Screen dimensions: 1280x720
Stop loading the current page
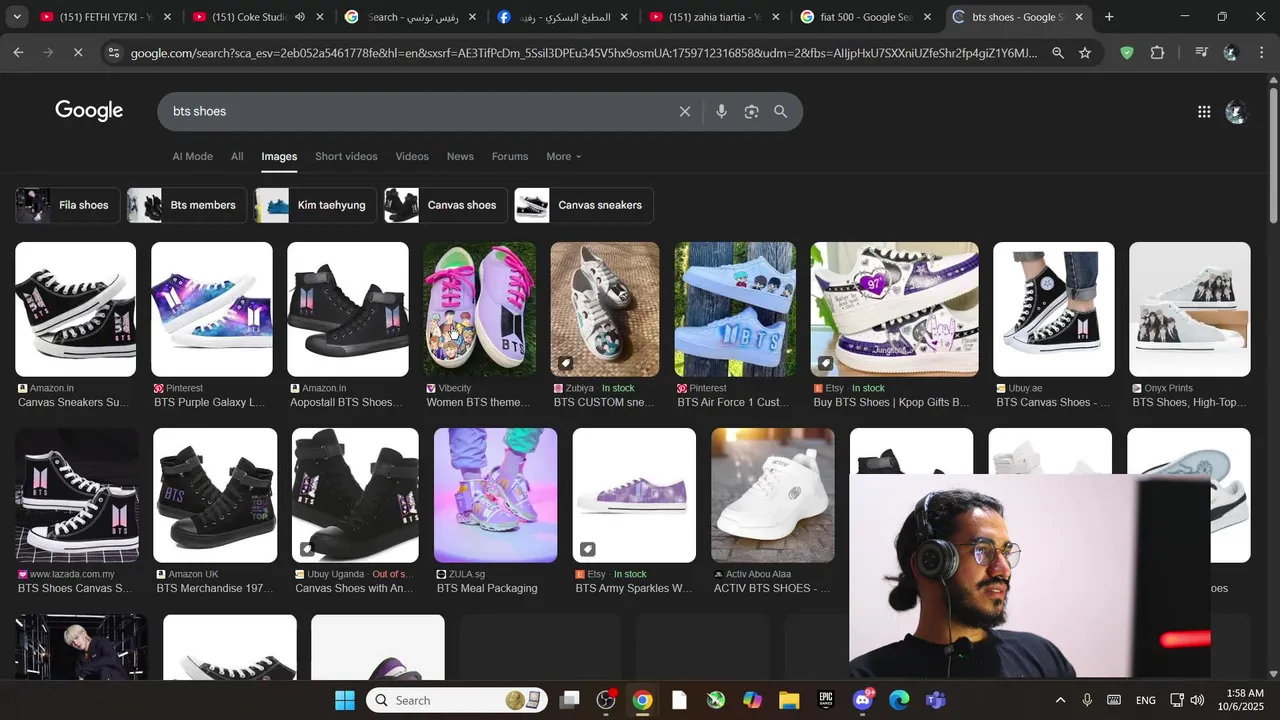point(78,53)
